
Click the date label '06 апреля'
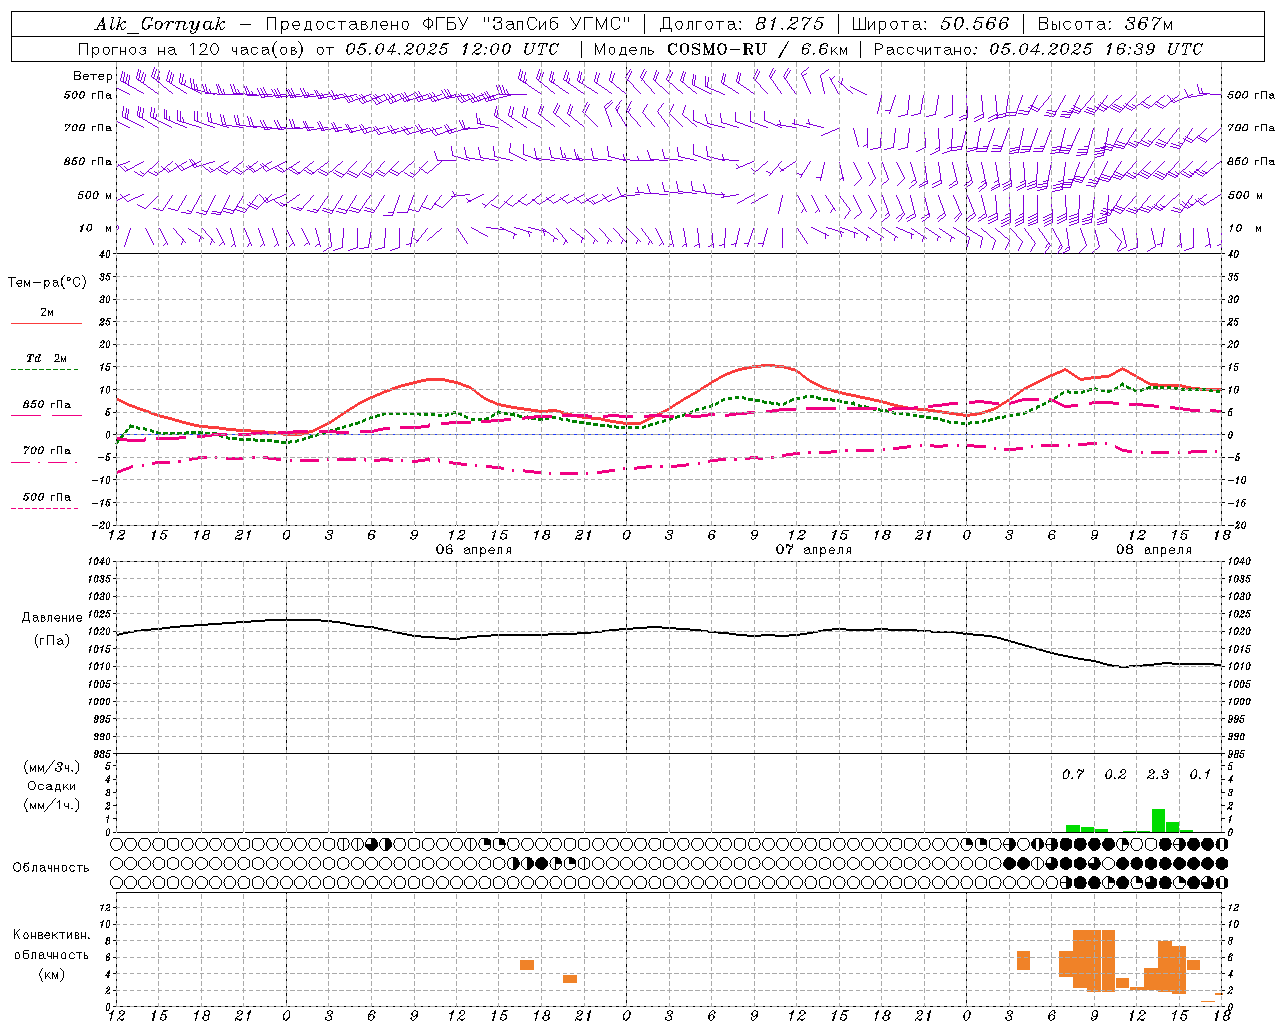tap(473, 550)
